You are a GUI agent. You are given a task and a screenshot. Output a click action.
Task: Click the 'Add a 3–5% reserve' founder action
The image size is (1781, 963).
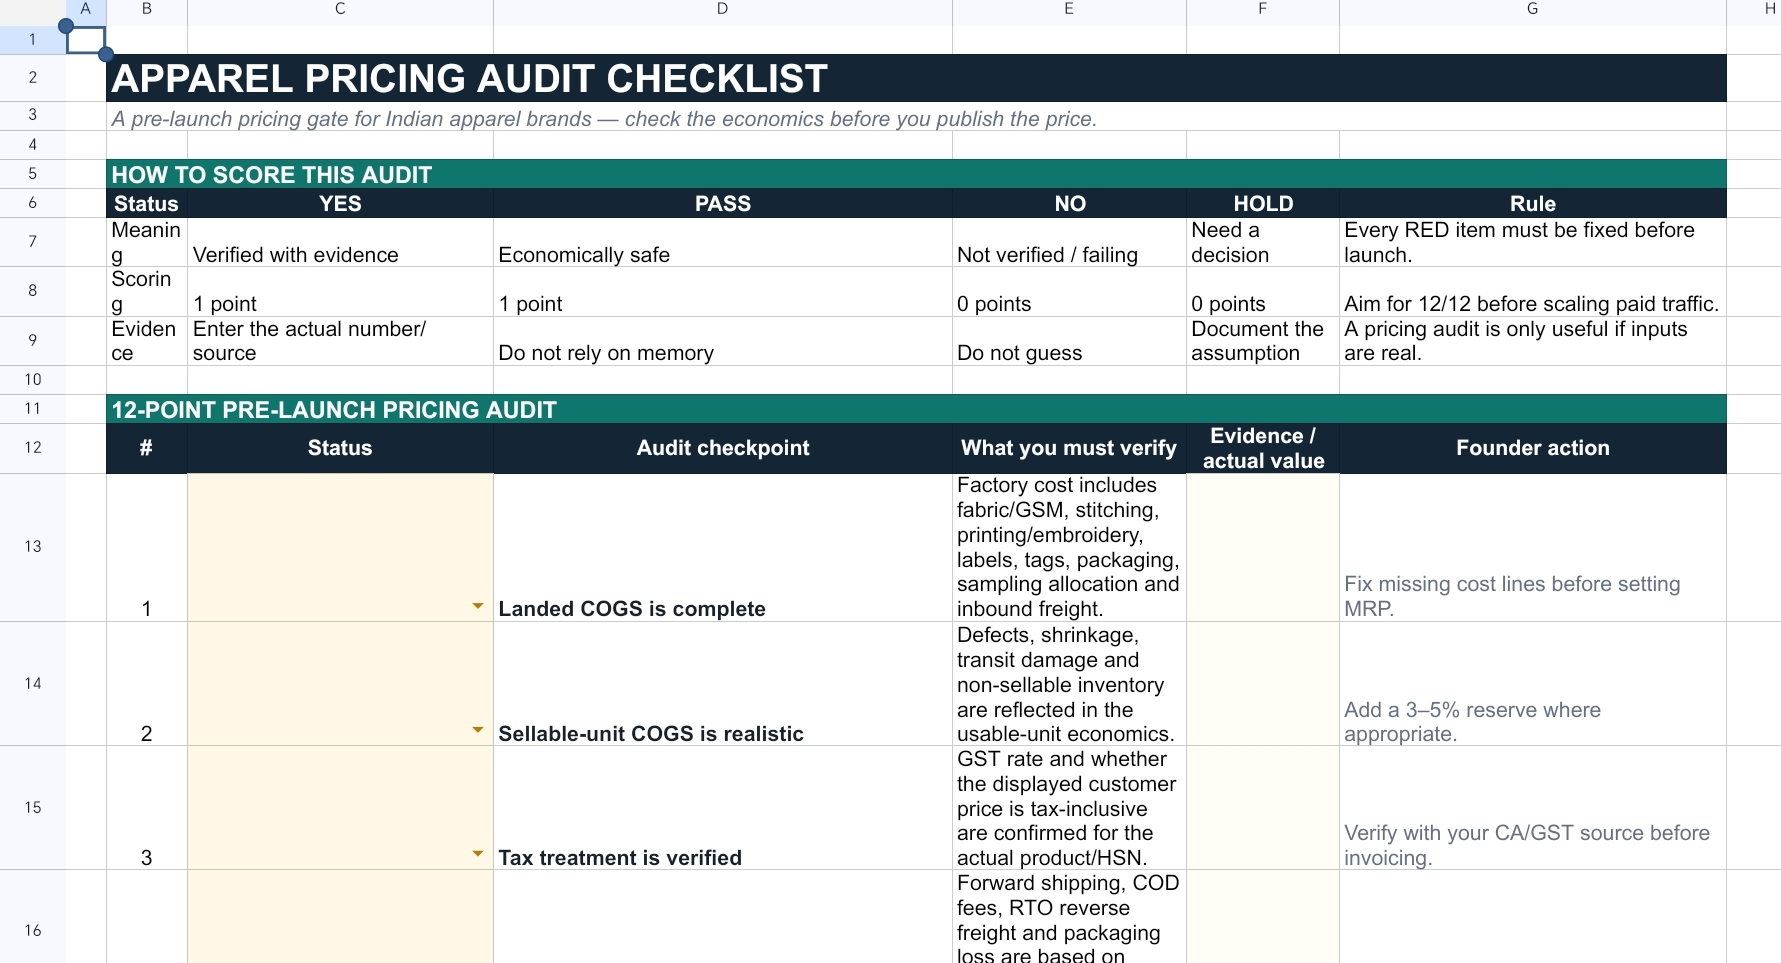pyautogui.click(x=1533, y=684)
